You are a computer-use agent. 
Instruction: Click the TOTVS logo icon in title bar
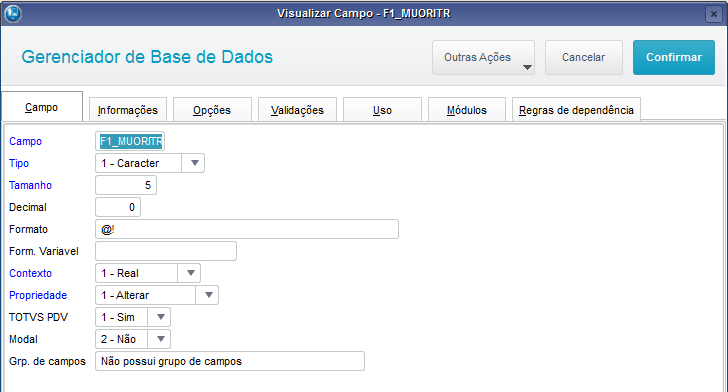tap(13, 13)
